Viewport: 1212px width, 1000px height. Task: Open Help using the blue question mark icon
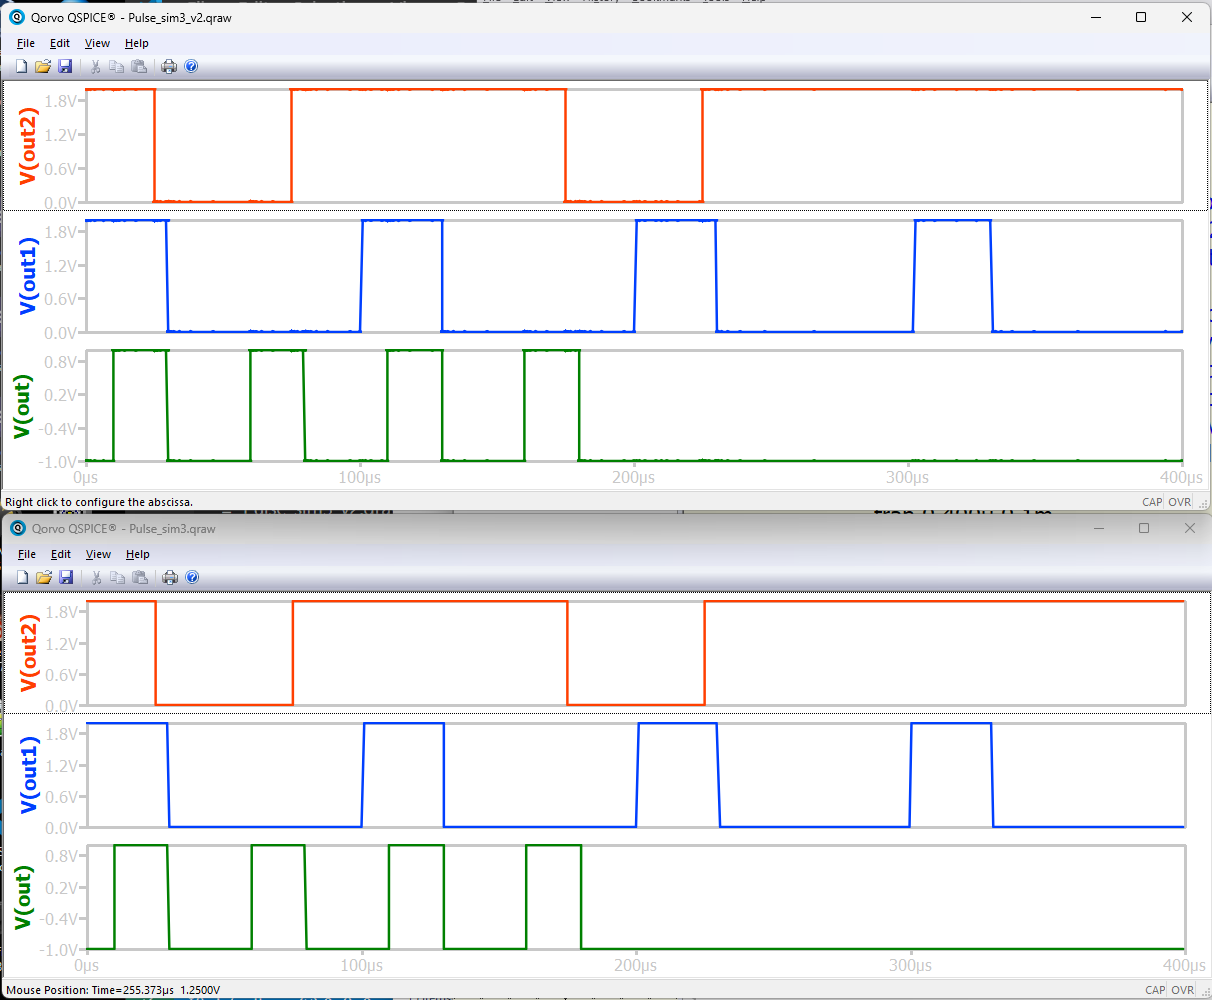(190, 66)
